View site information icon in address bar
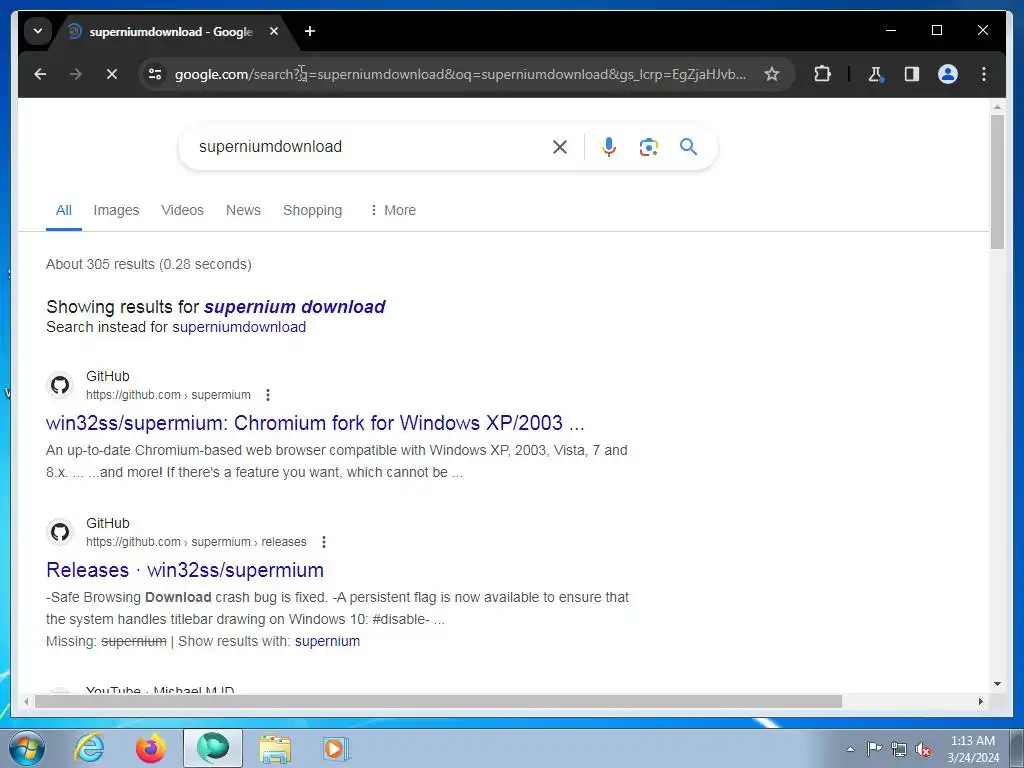1024x768 pixels. pyautogui.click(x=155, y=74)
